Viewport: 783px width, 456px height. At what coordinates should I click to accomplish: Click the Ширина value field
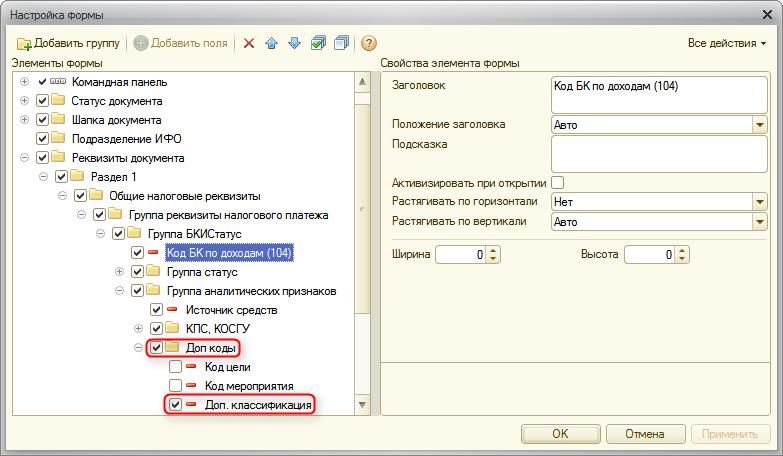(x=461, y=255)
